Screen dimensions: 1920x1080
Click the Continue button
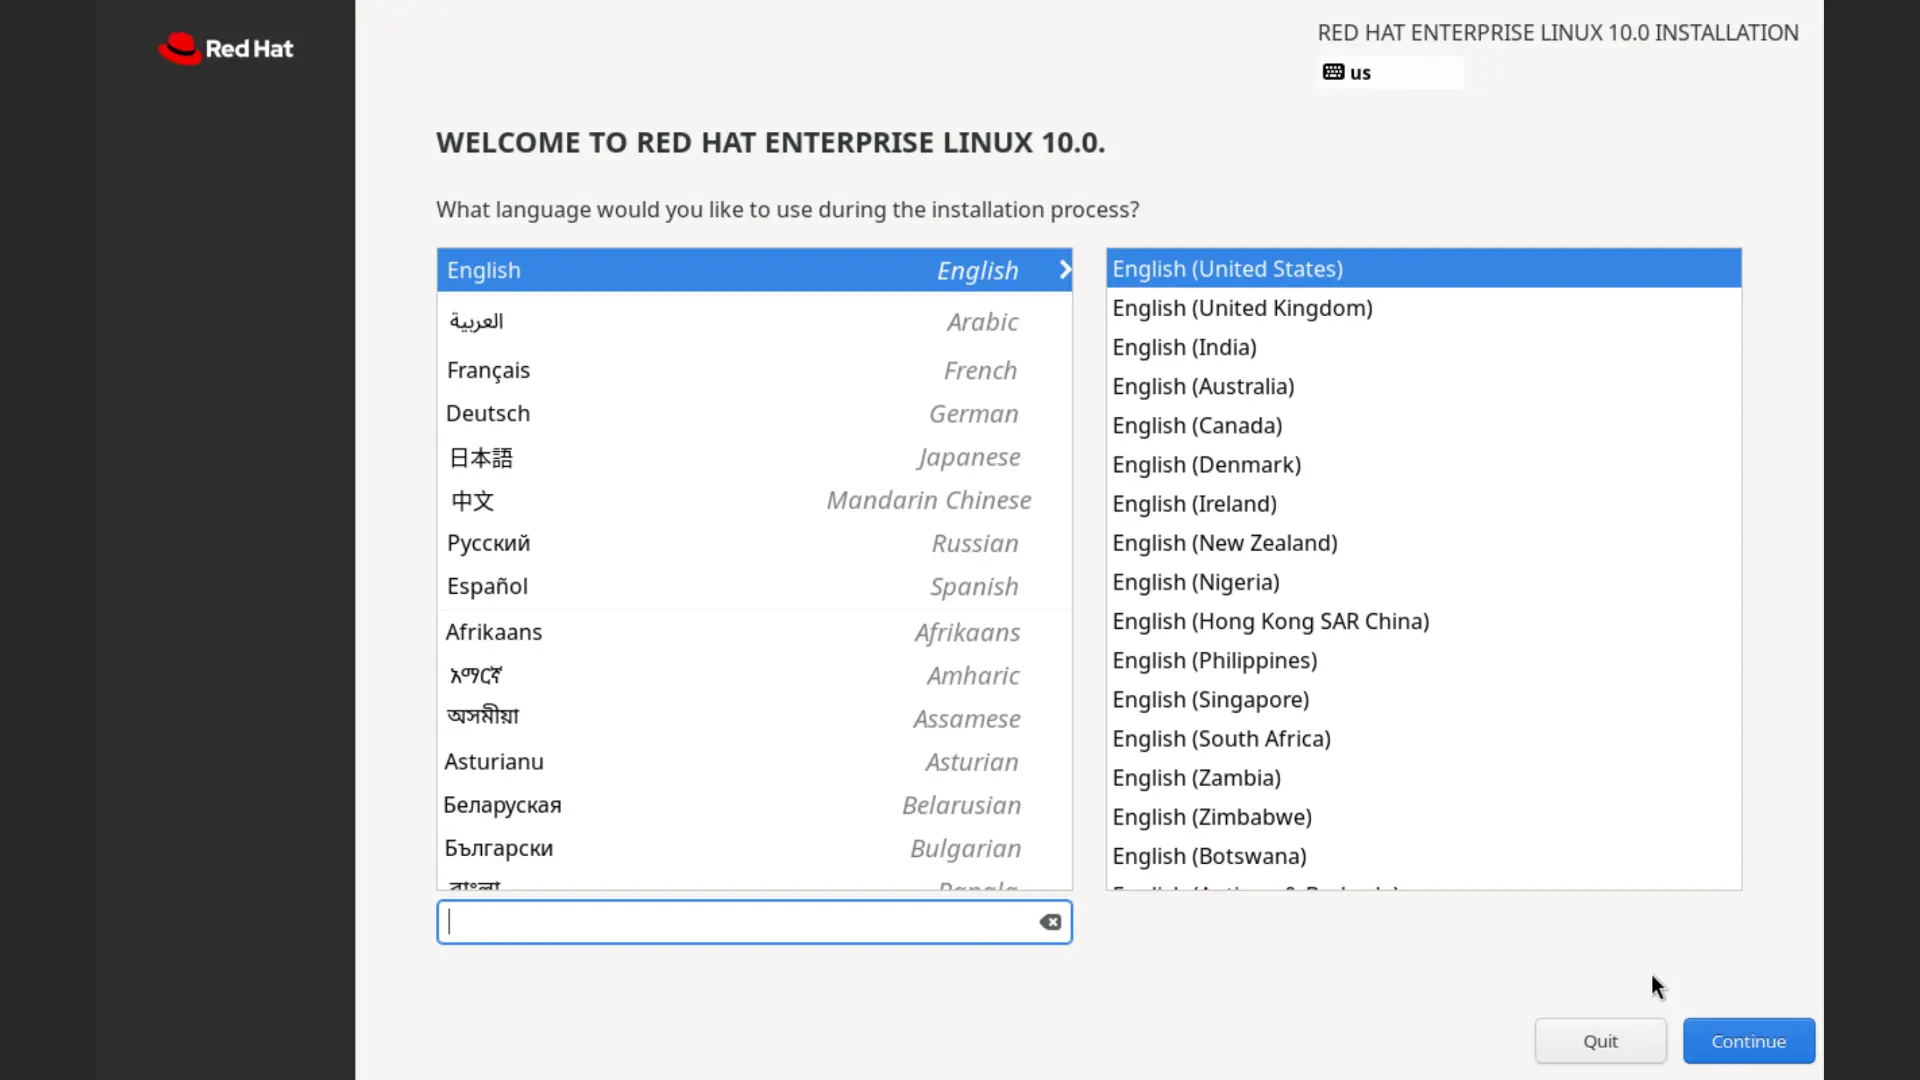1747,1040
